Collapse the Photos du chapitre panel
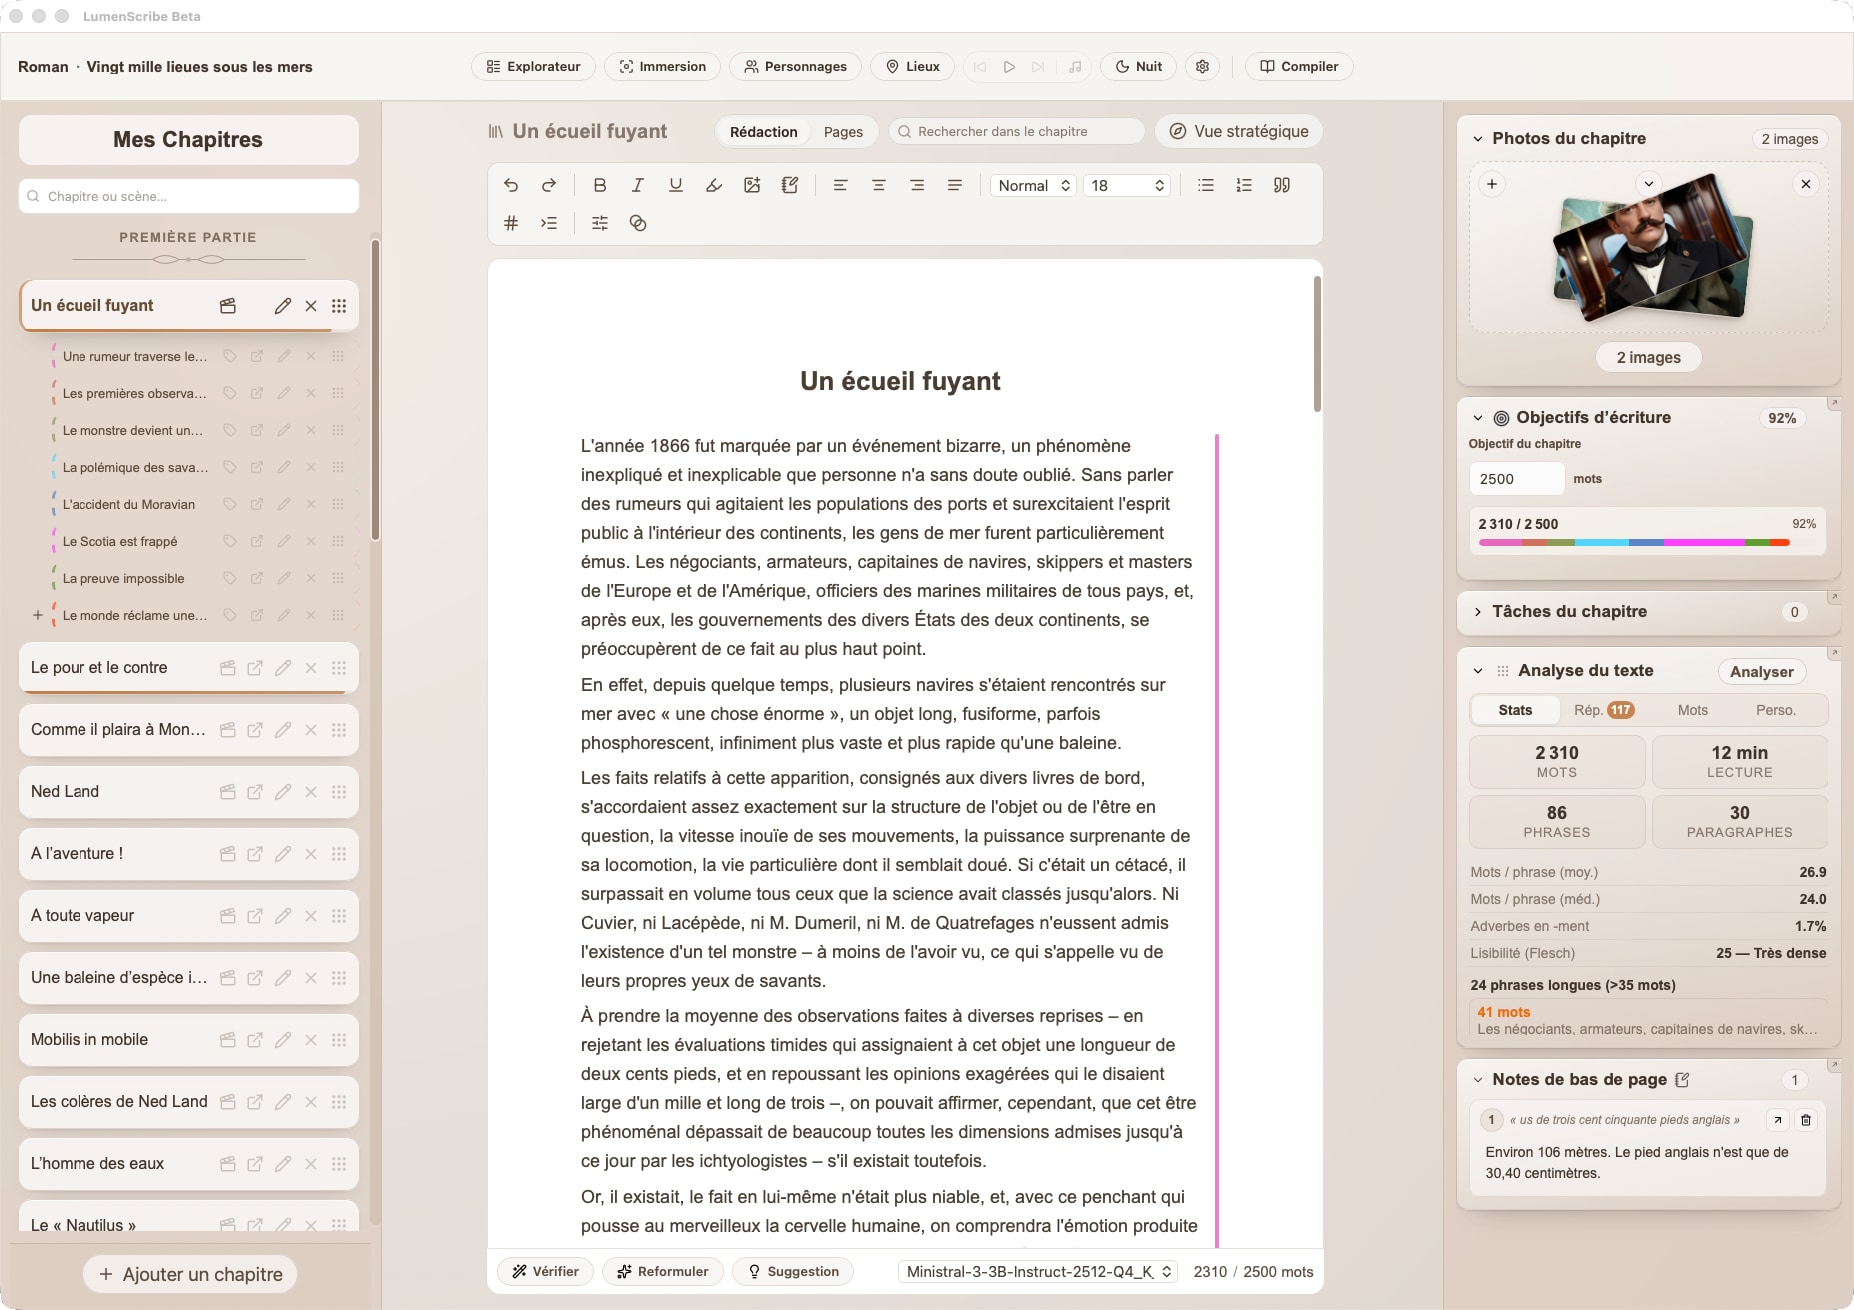Viewport: 1854px width, 1310px height. pos(1477,139)
